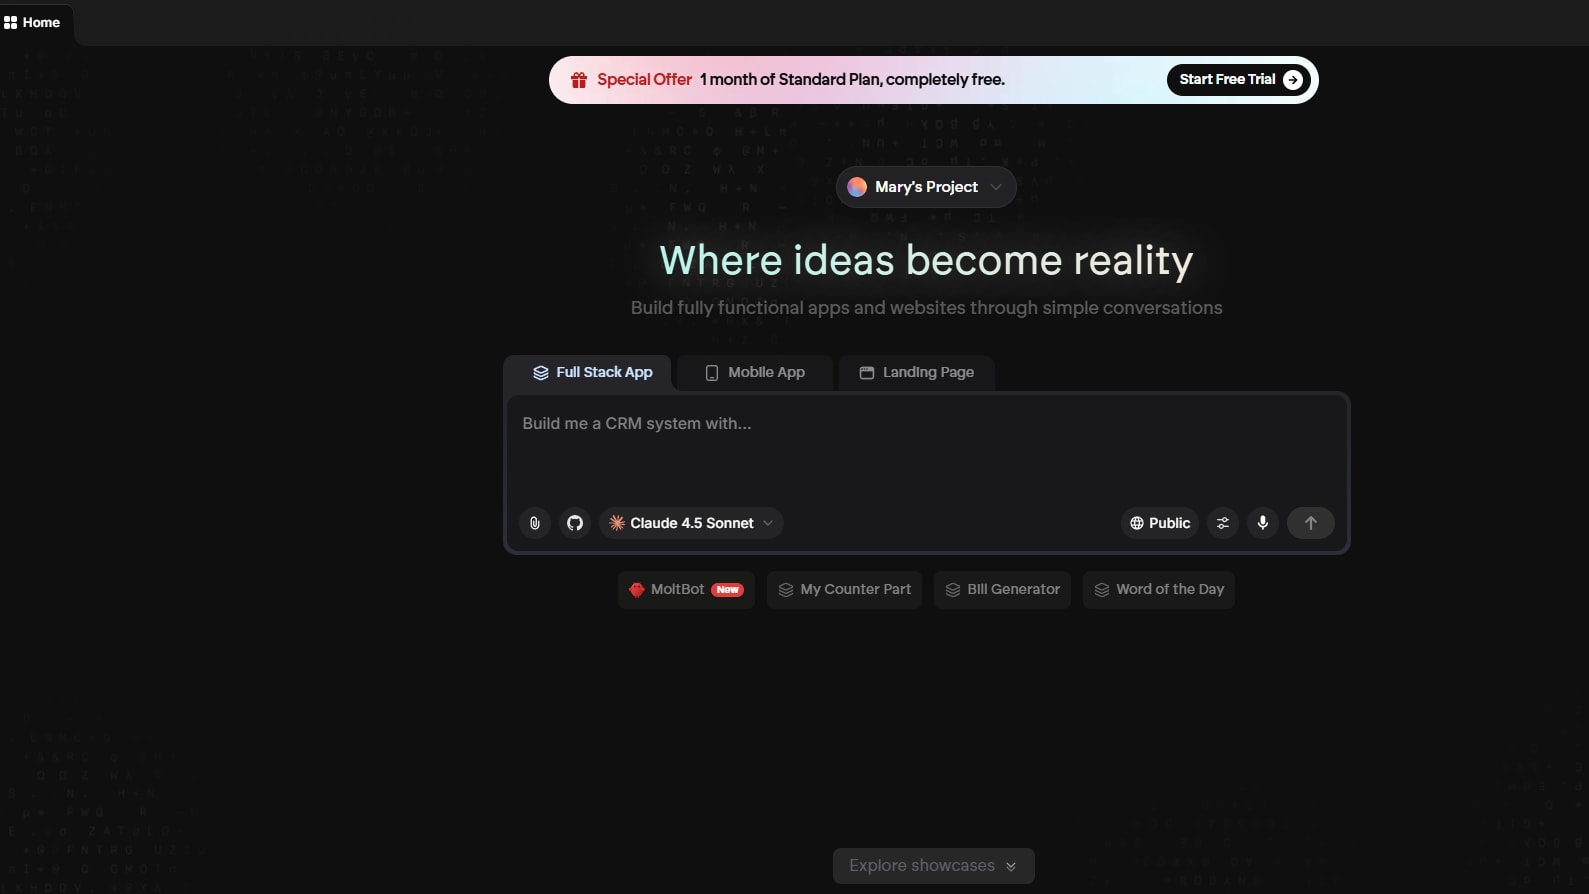Click the paperclip attach file icon

[535, 523]
